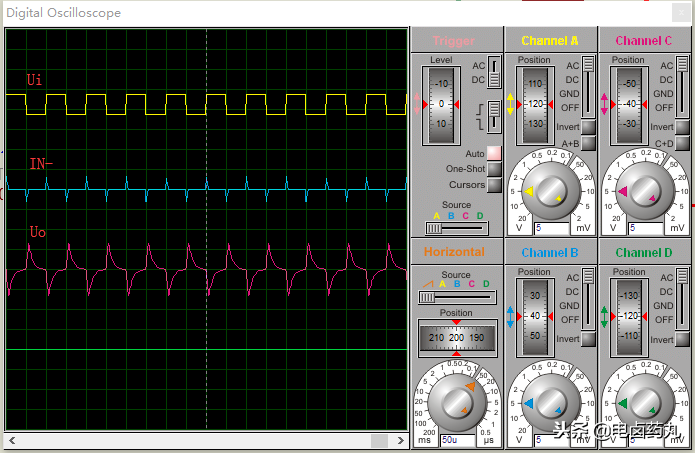The image size is (695, 453).
Task: Click the Channel B blue position arrows
Action: pyautogui.click(x=510, y=317)
